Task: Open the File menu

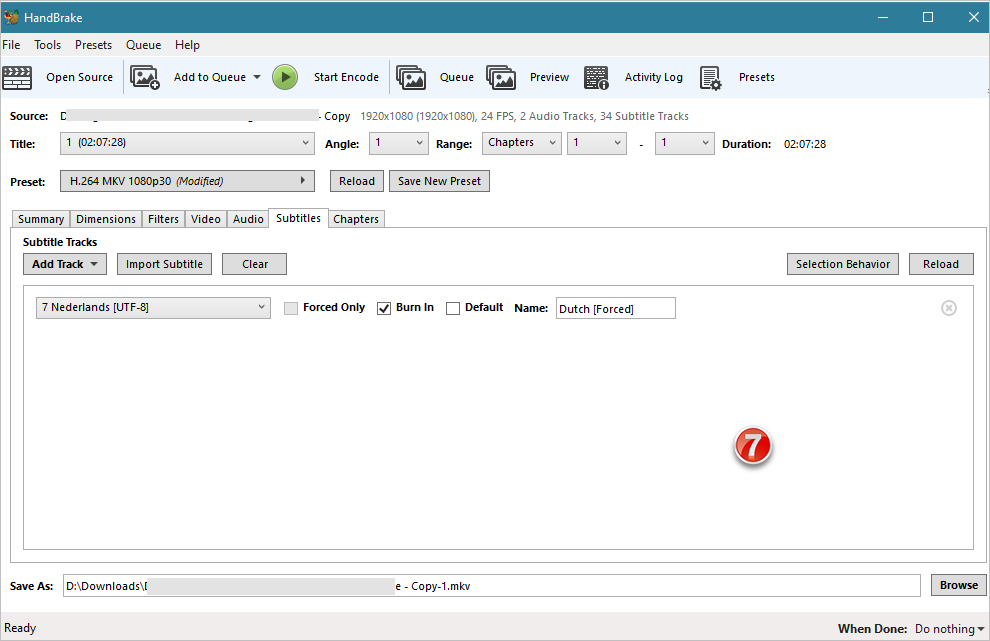Action: pos(11,45)
